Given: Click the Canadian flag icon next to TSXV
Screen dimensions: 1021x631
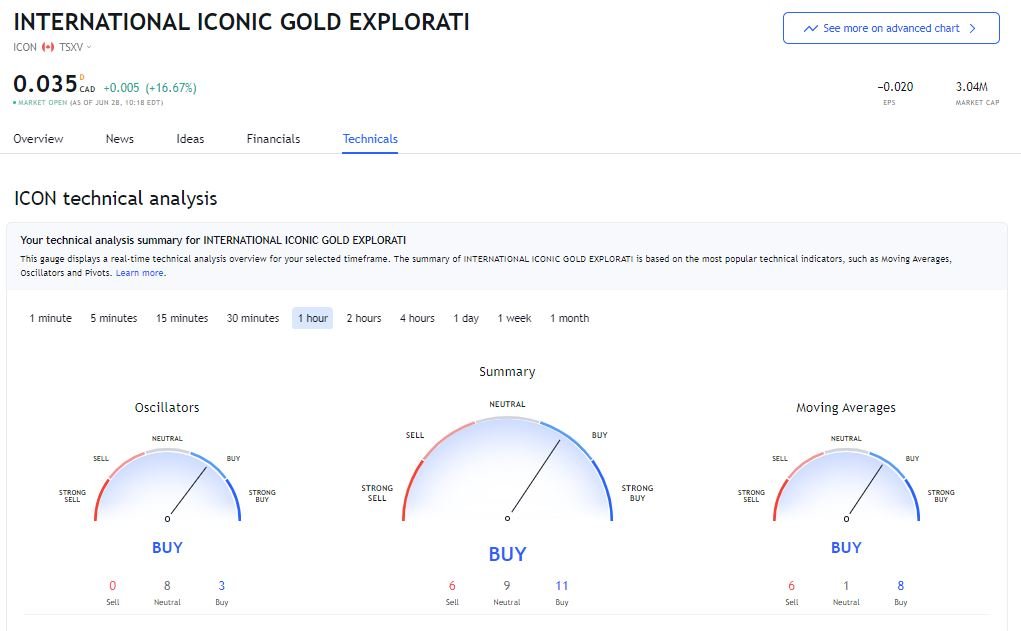Looking at the screenshot, I should pyautogui.click(x=48, y=47).
